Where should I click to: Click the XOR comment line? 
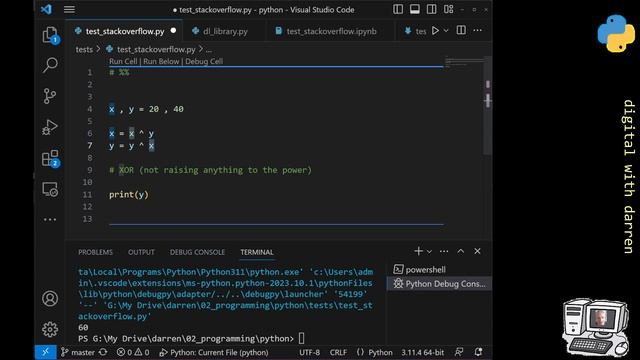[210, 170]
